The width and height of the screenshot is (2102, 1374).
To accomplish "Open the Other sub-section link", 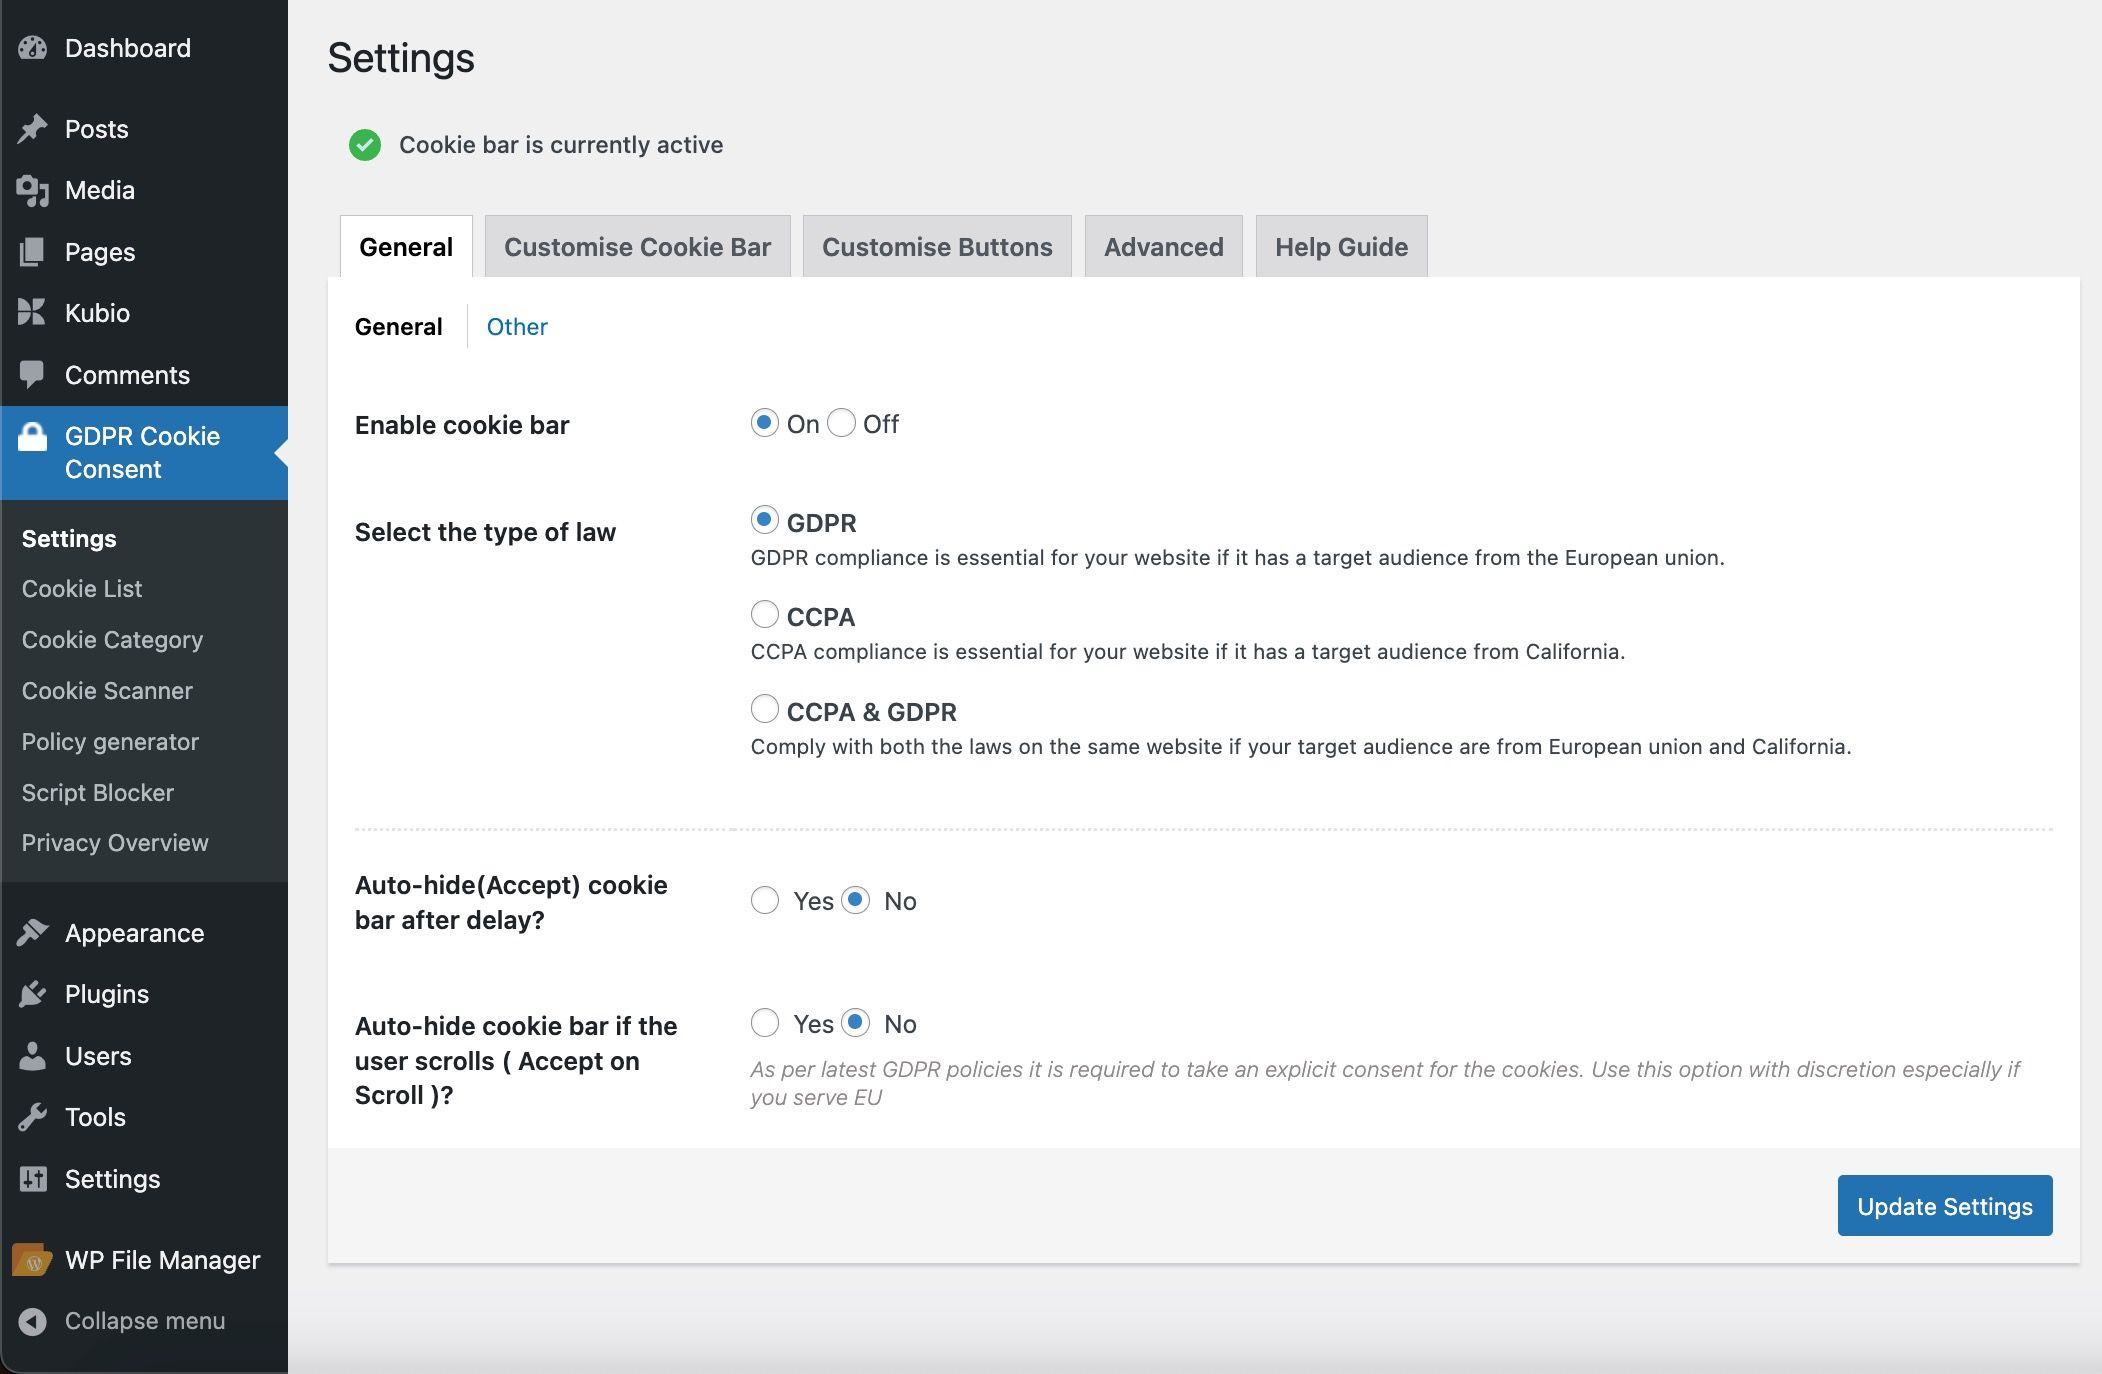I will (517, 327).
